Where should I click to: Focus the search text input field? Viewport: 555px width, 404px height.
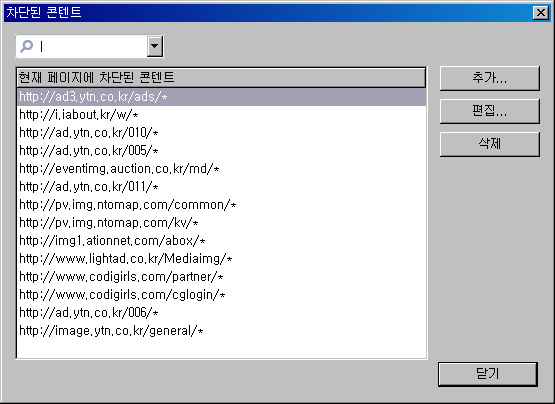(90, 46)
